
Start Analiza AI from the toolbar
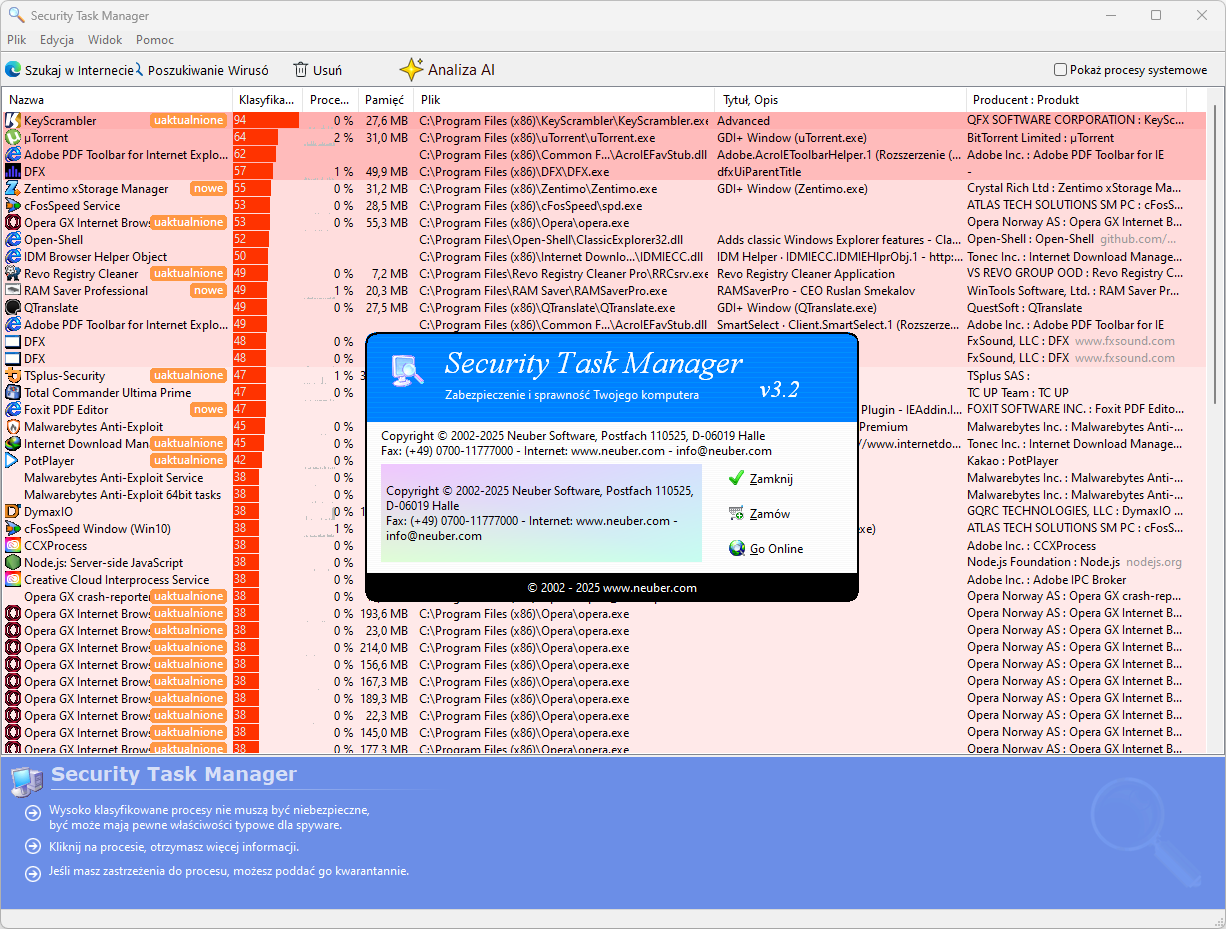click(447, 70)
